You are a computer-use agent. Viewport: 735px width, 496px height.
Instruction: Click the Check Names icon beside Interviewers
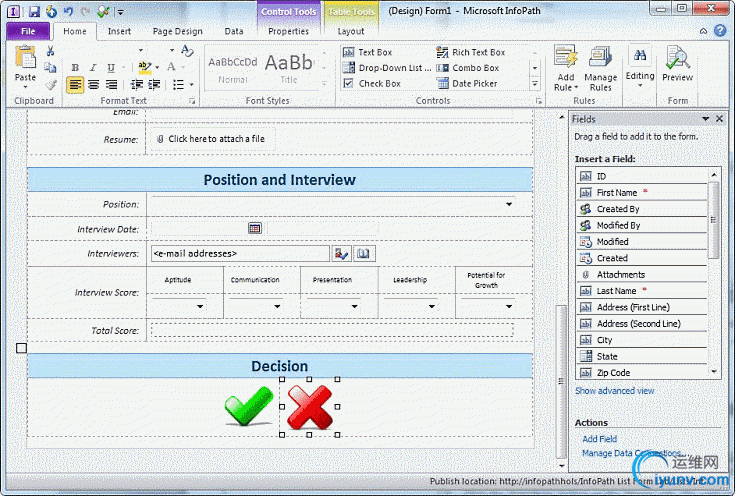click(341, 254)
